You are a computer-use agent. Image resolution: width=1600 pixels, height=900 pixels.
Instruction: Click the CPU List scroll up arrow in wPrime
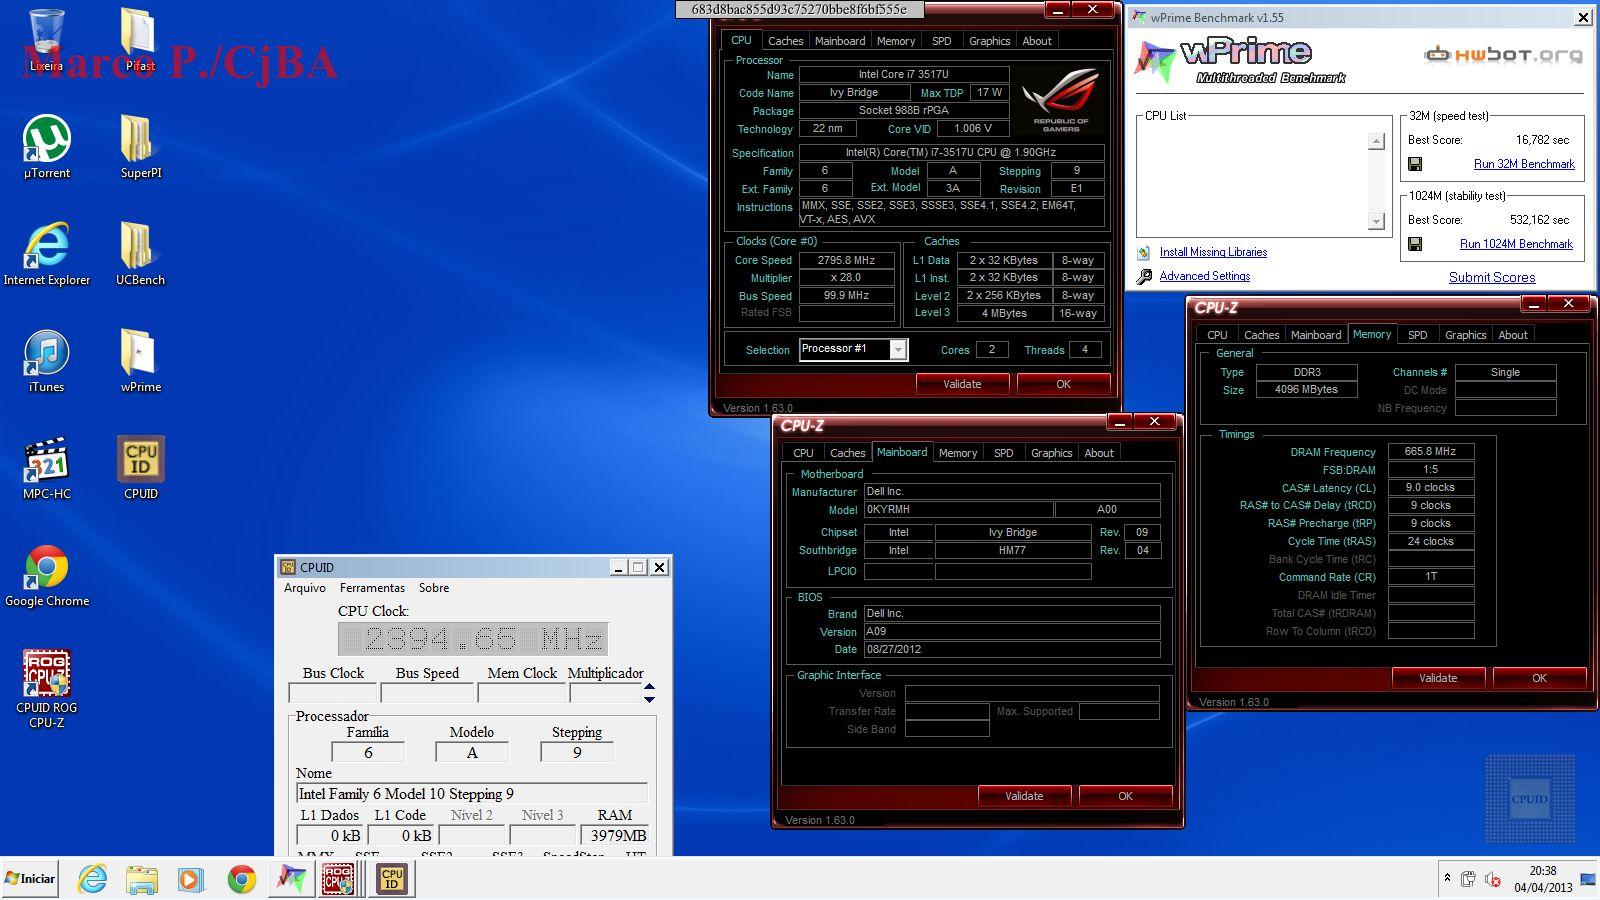point(1377,142)
